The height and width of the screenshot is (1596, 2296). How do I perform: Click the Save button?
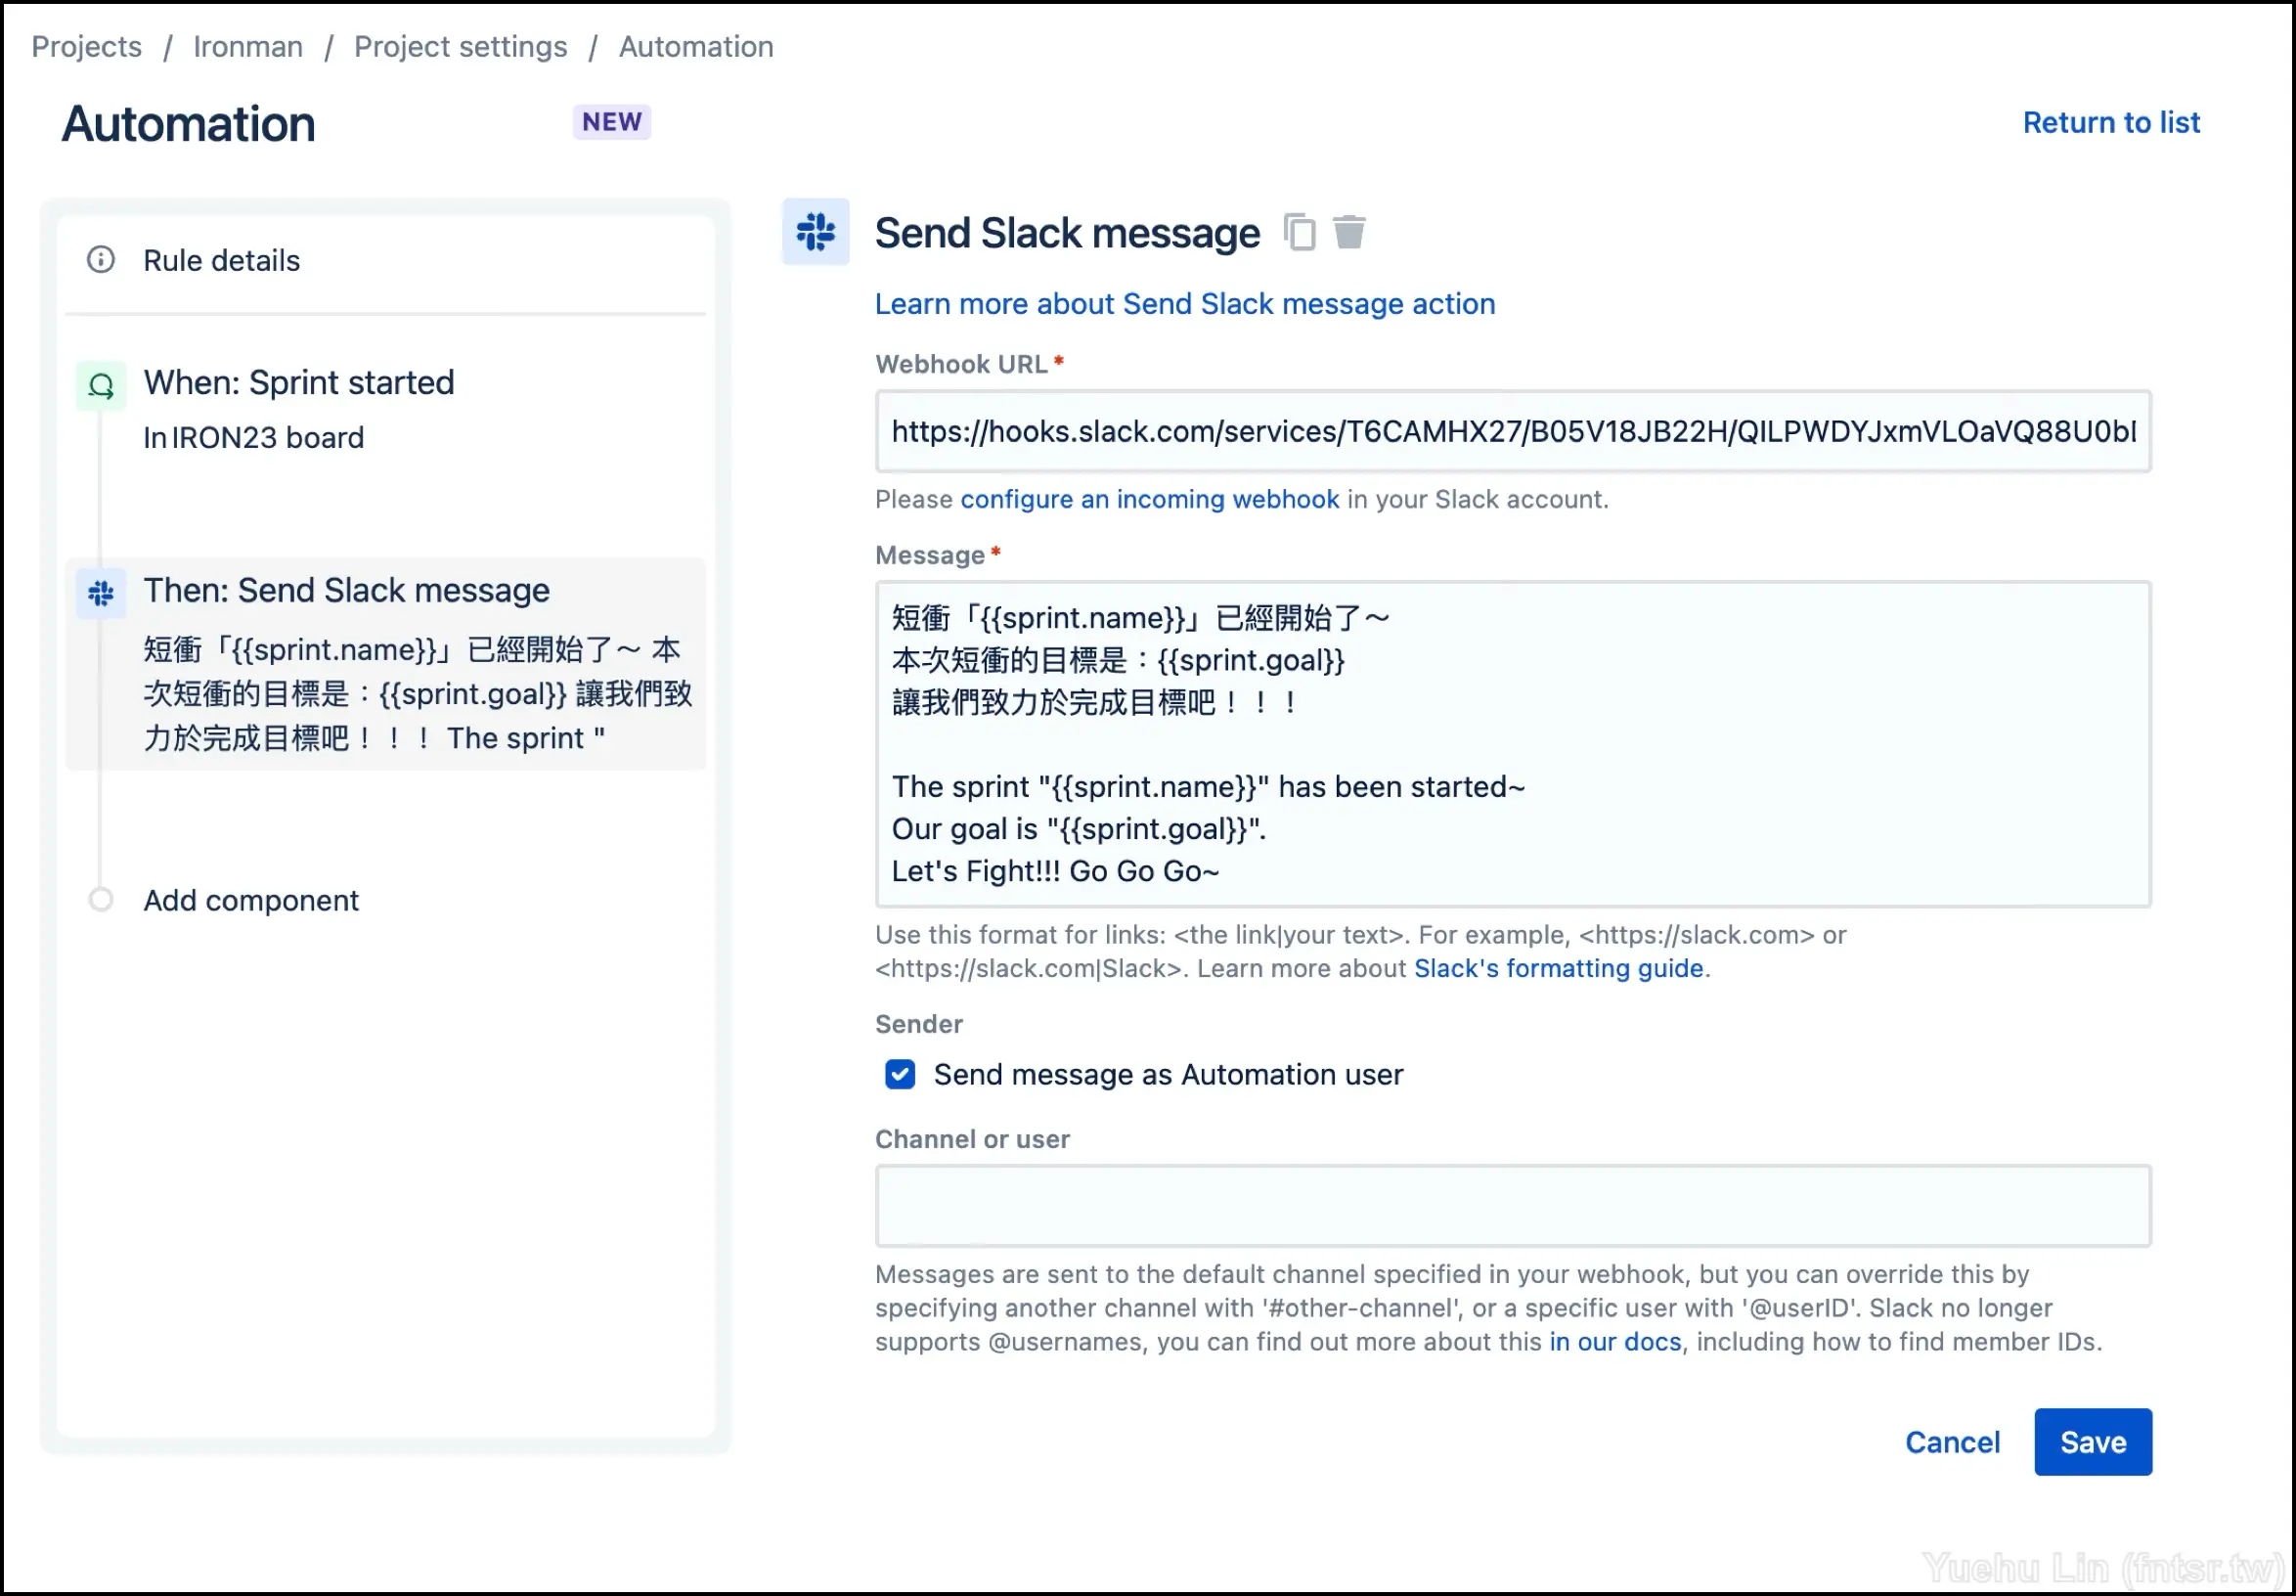click(2093, 1442)
